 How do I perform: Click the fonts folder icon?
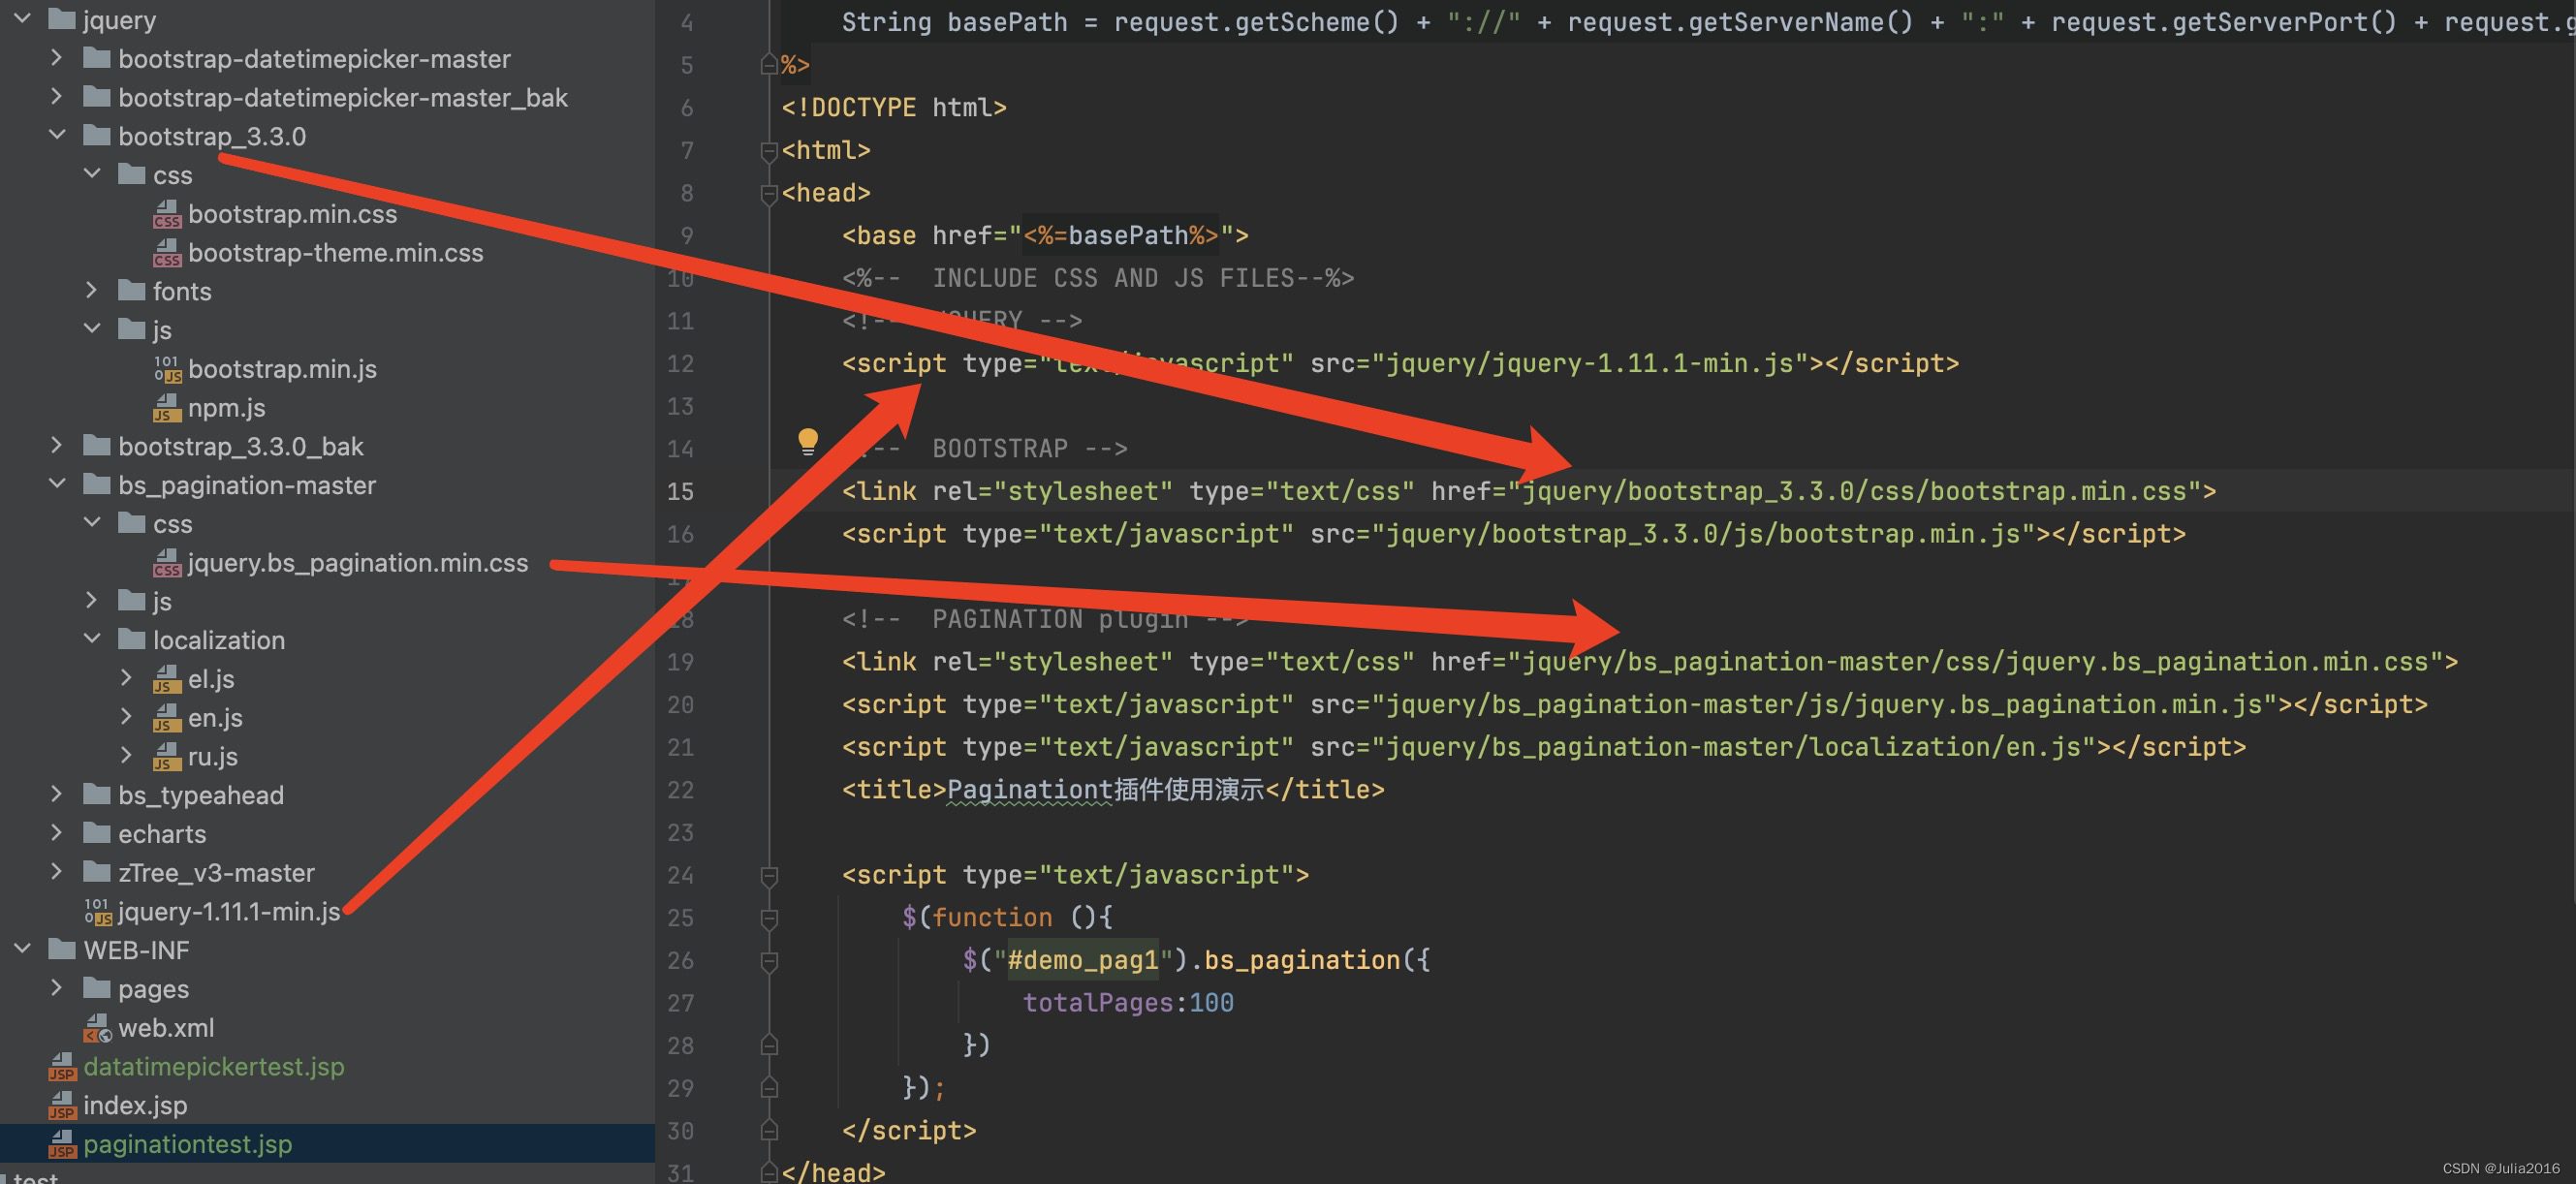tap(132, 290)
